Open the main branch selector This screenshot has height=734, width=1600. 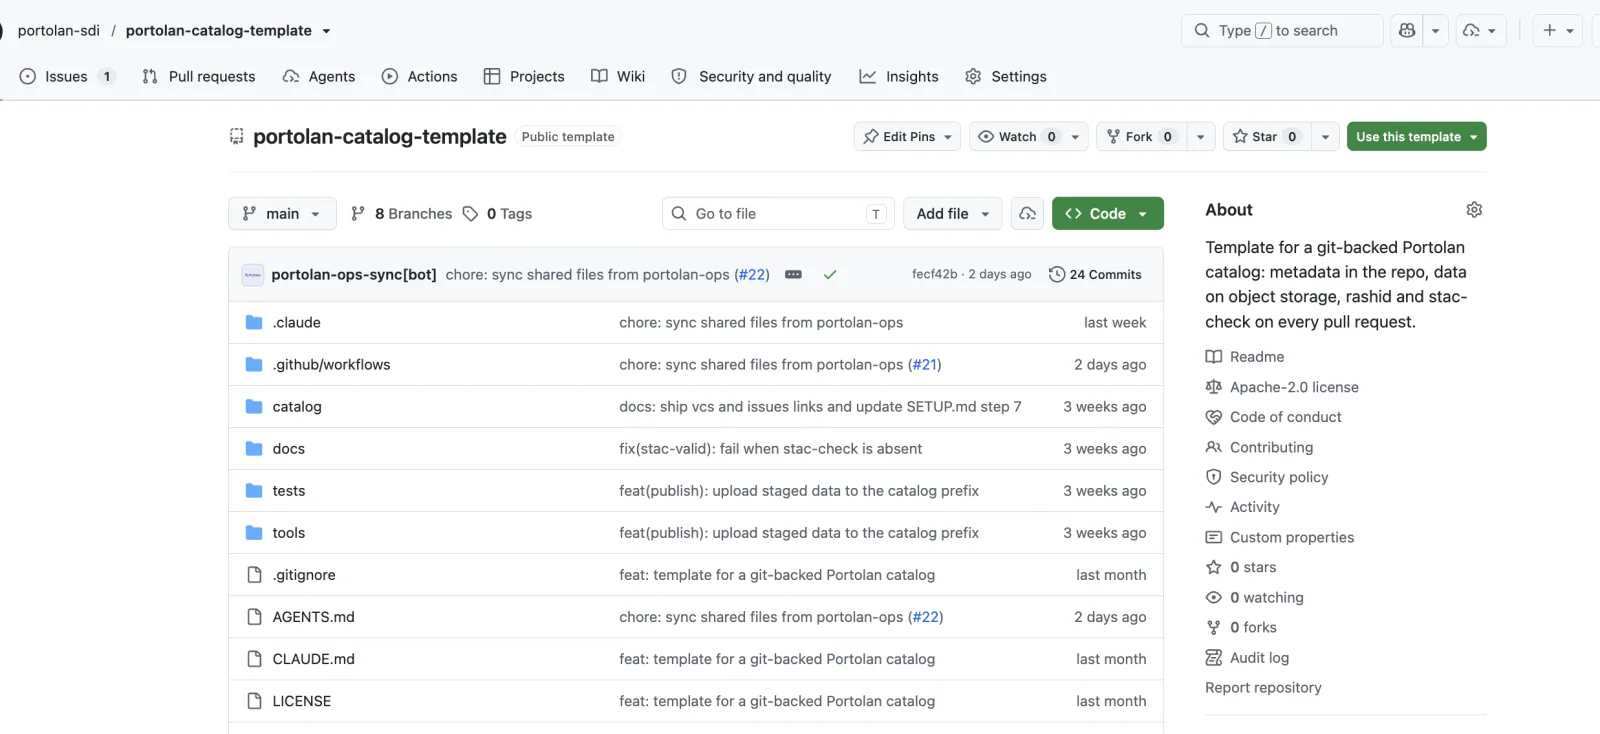(282, 214)
